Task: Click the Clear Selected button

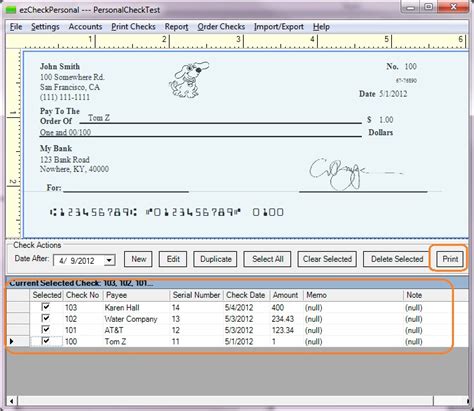Action: tap(327, 259)
